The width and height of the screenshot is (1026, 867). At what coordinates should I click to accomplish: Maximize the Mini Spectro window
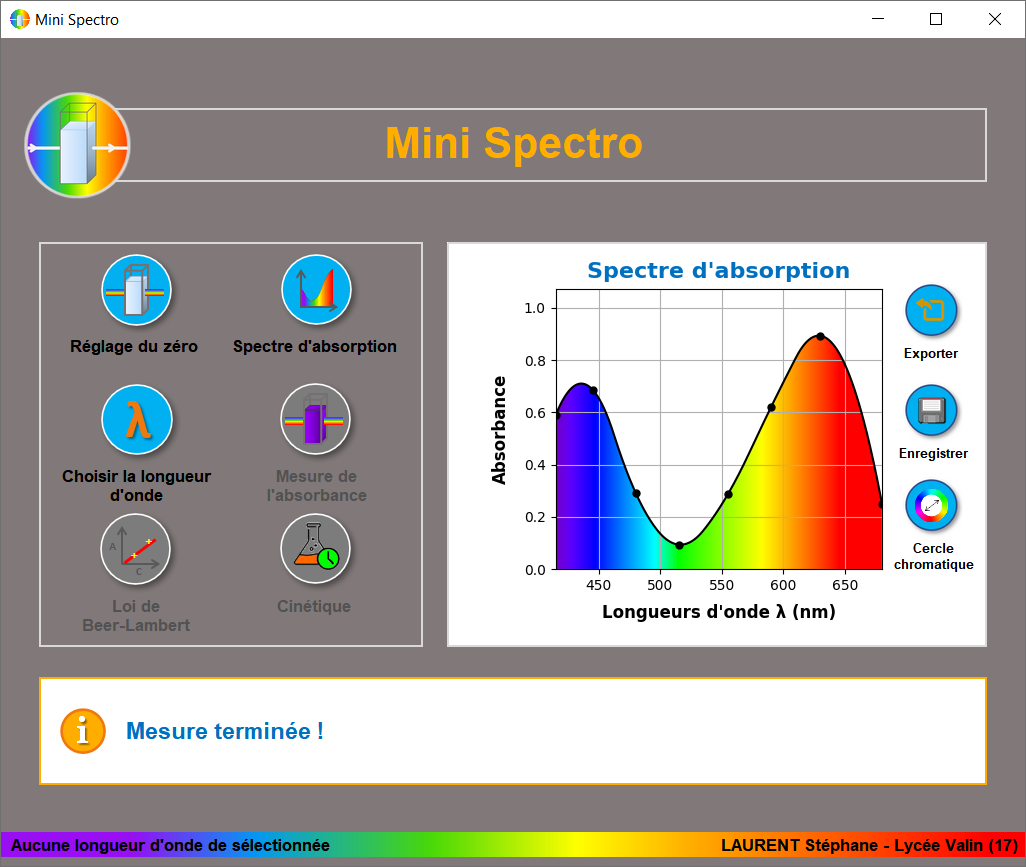(x=936, y=19)
